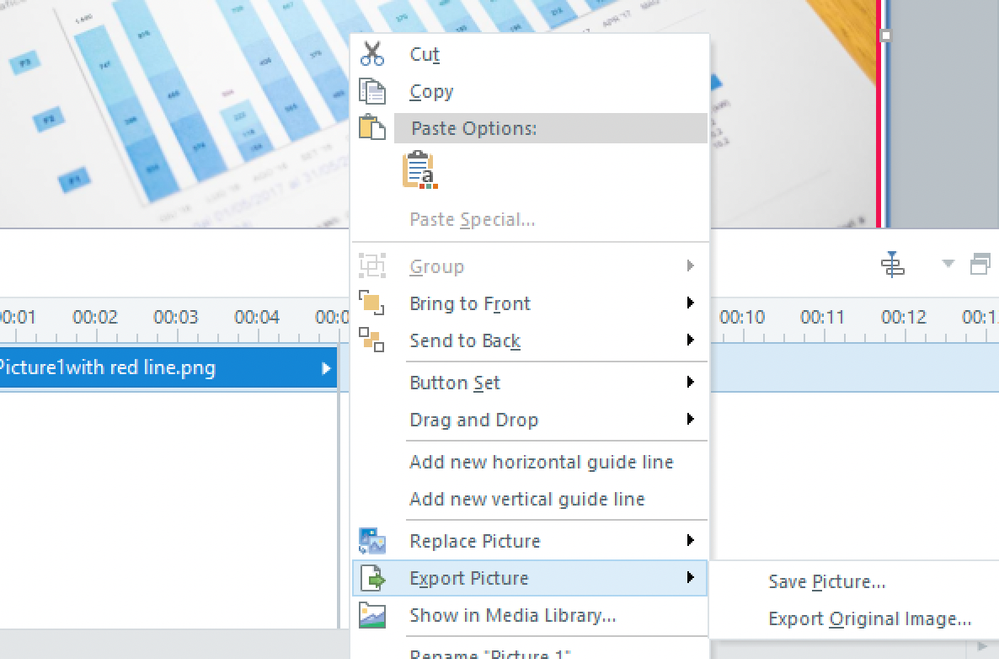Viewport: 999px width, 659px height.
Task: Expand the Button Set submenu arrow
Action: point(690,383)
